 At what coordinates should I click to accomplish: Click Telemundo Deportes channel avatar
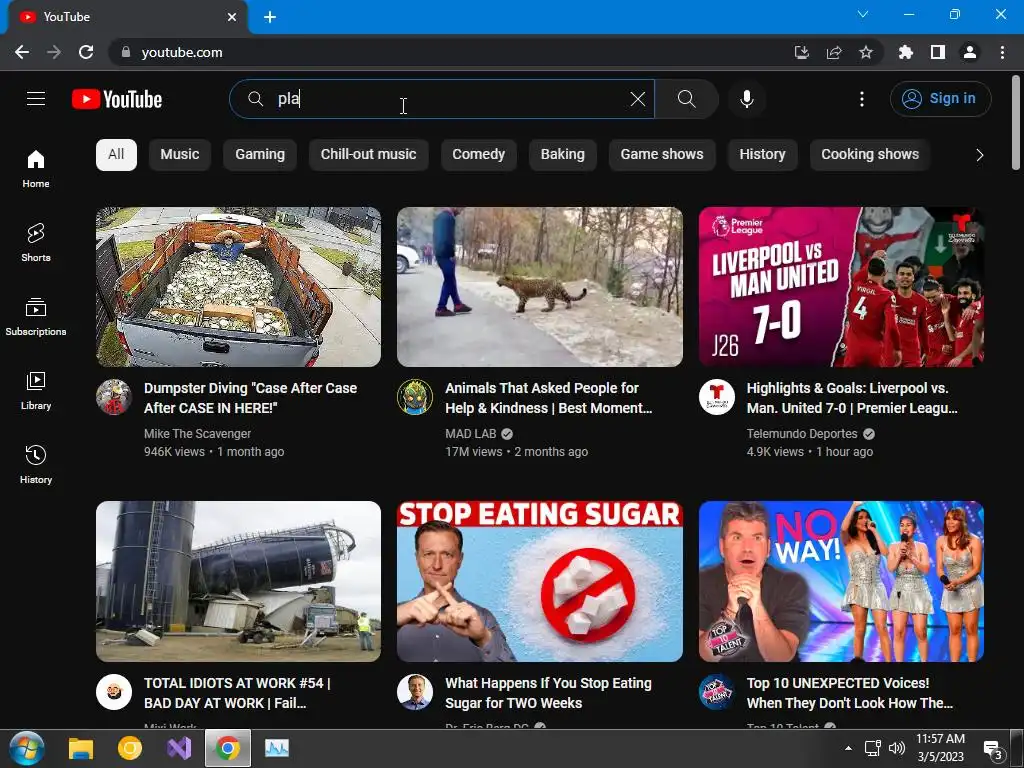click(x=716, y=397)
